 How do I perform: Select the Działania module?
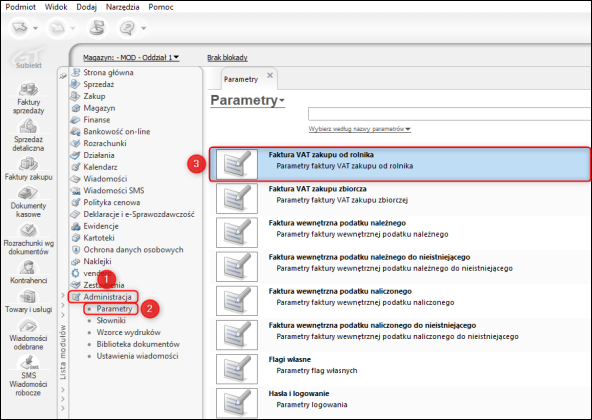[99, 155]
